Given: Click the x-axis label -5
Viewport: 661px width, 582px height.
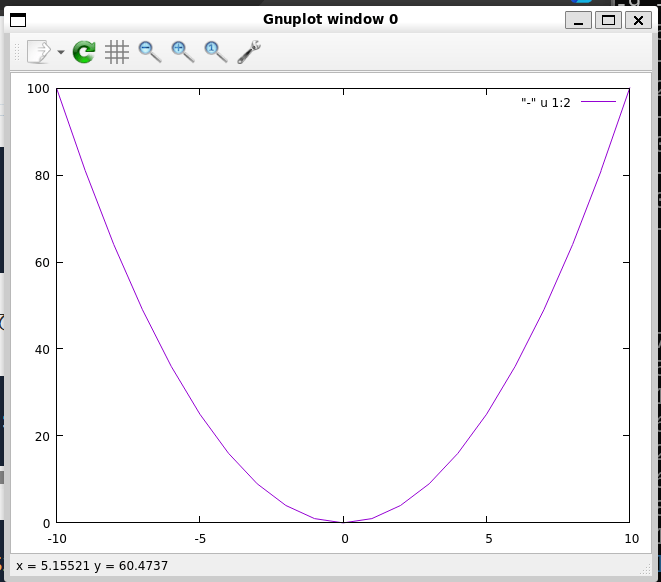Looking at the screenshot, I should [x=200, y=539].
